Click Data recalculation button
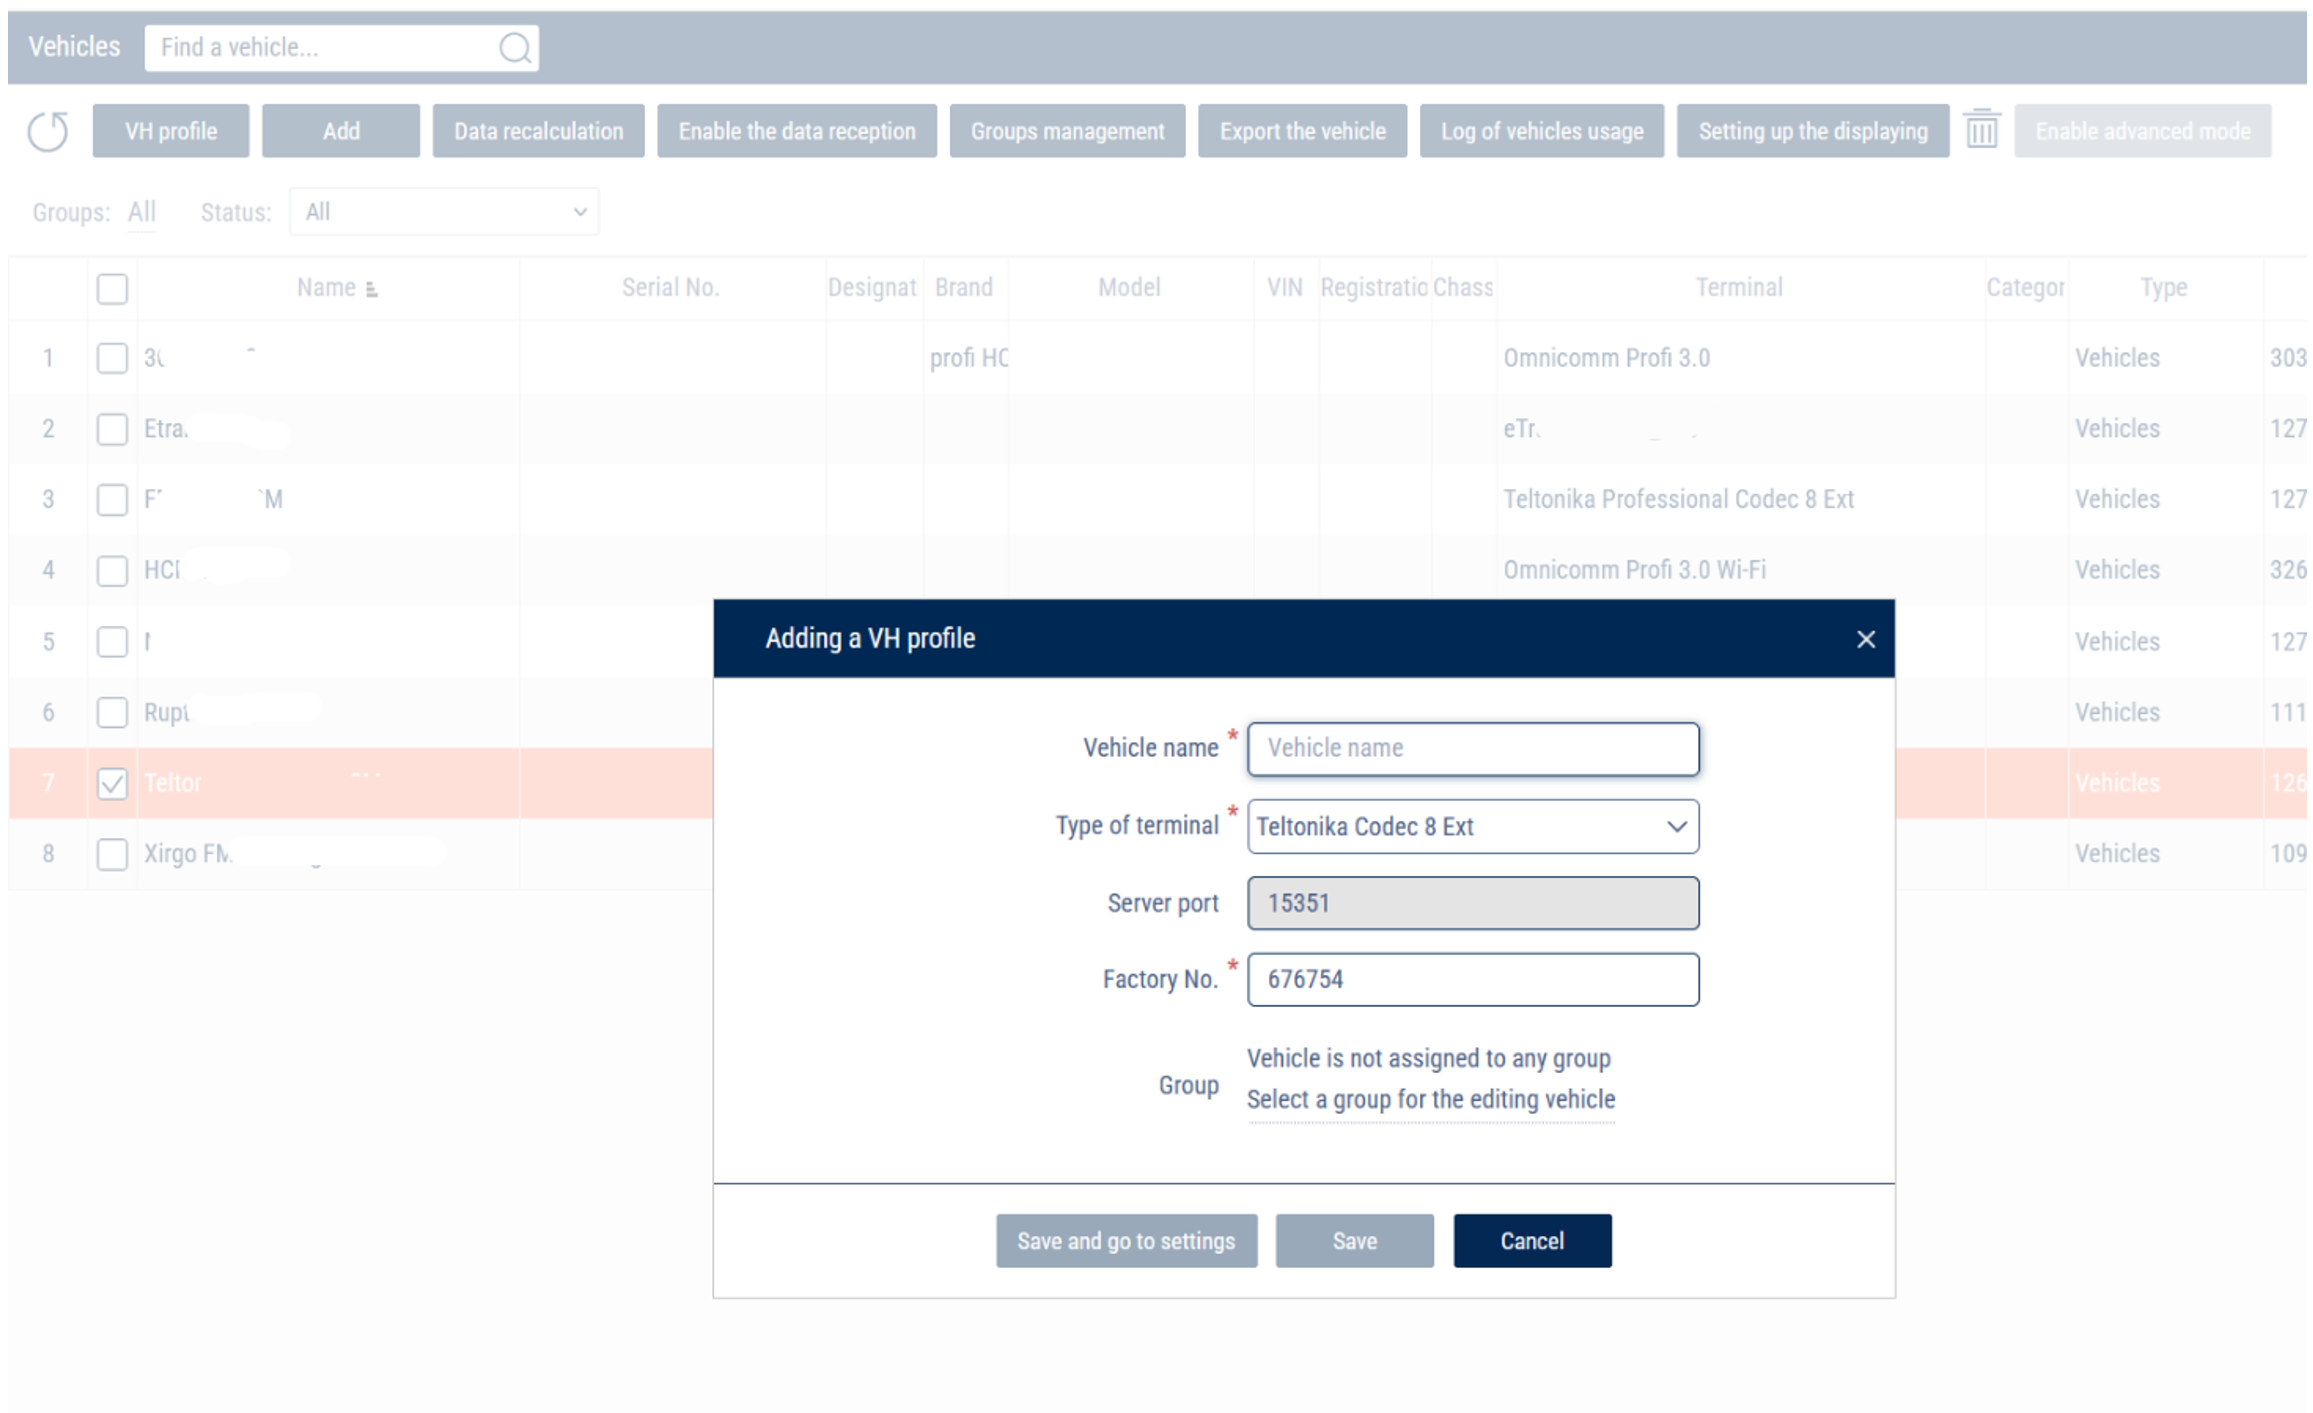The width and height of the screenshot is (2313, 1413). [538, 131]
